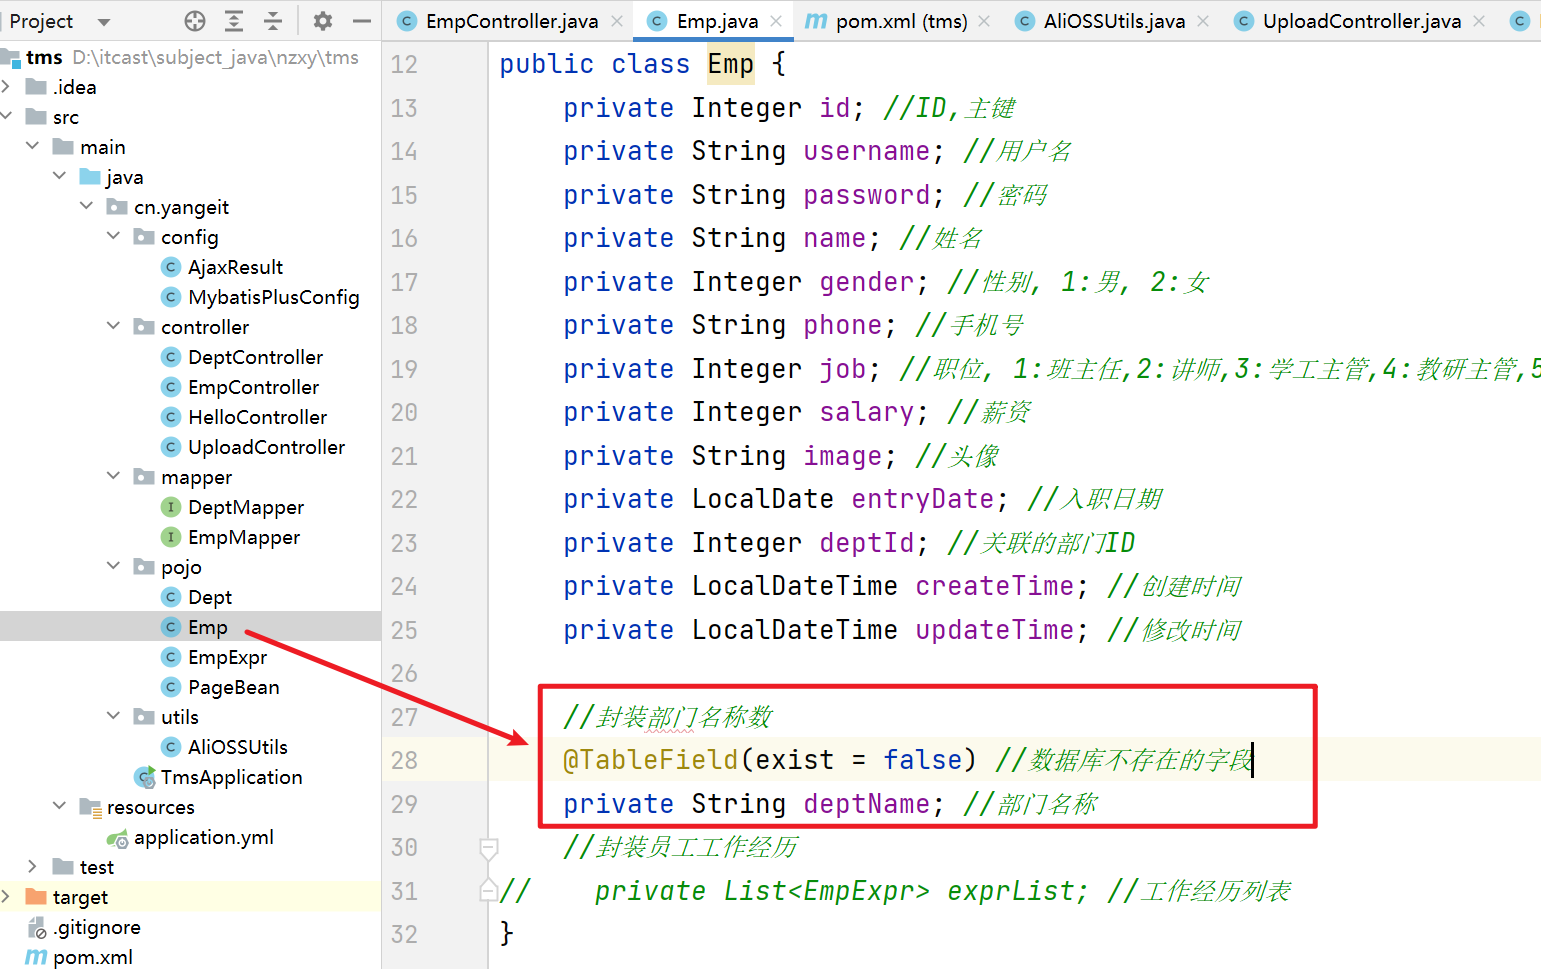The height and width of the screenshot is (969, 1541).
Task: Collapse the controller package folder
Action: [113, 326]
